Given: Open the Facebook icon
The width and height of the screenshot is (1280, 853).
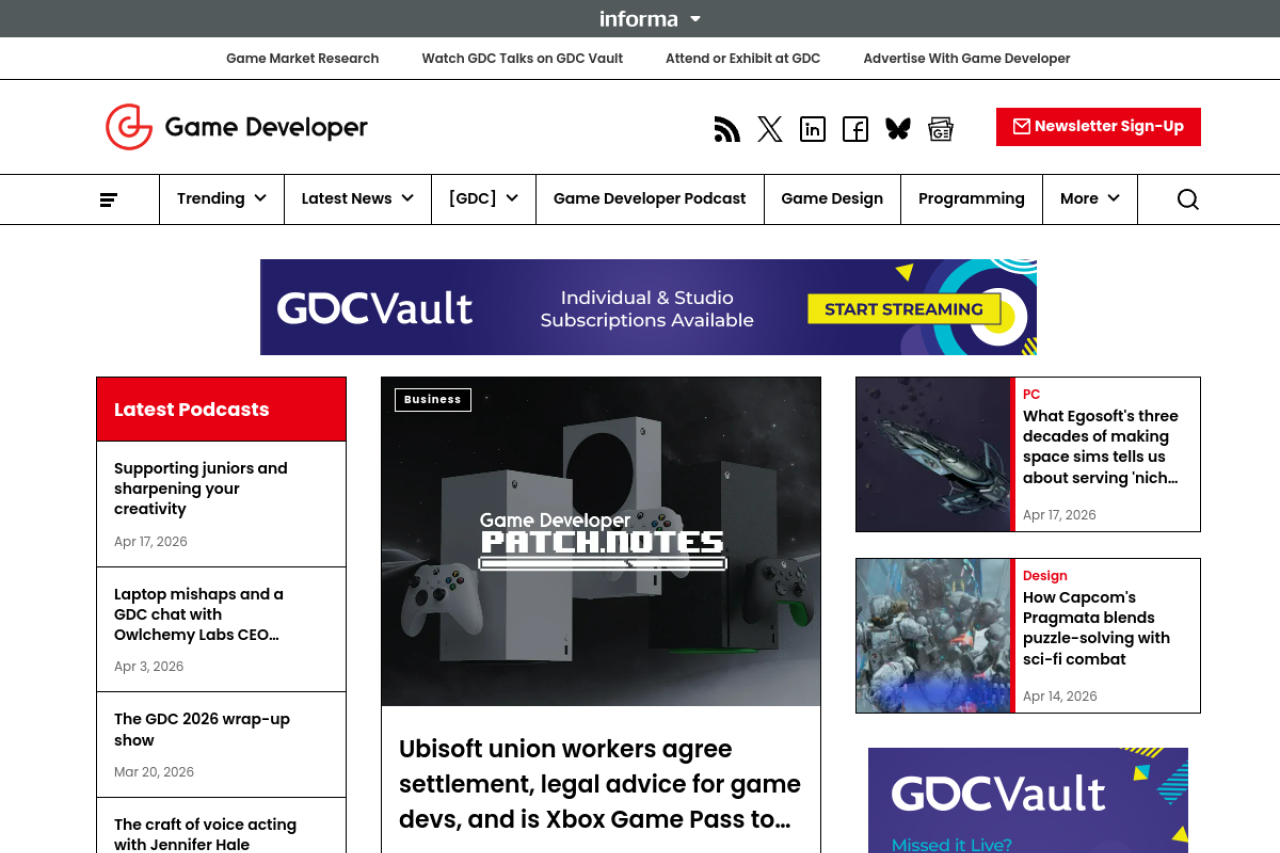Looking at the screenshot, I should pyautogui.click(x=855, y=129).
